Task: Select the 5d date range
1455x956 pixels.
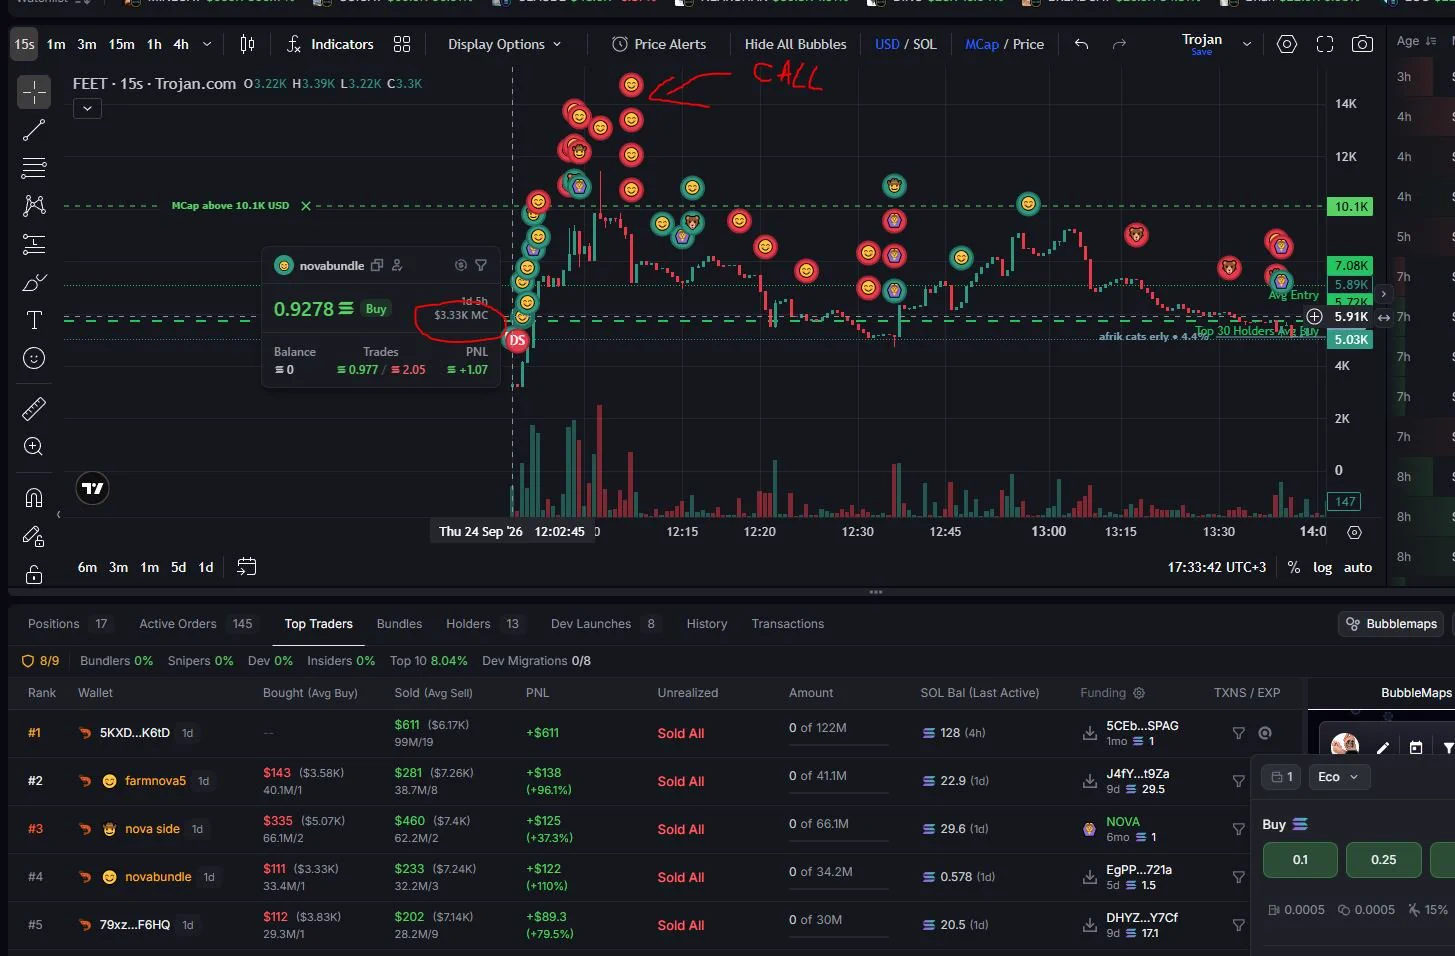Action: (178, 567)
